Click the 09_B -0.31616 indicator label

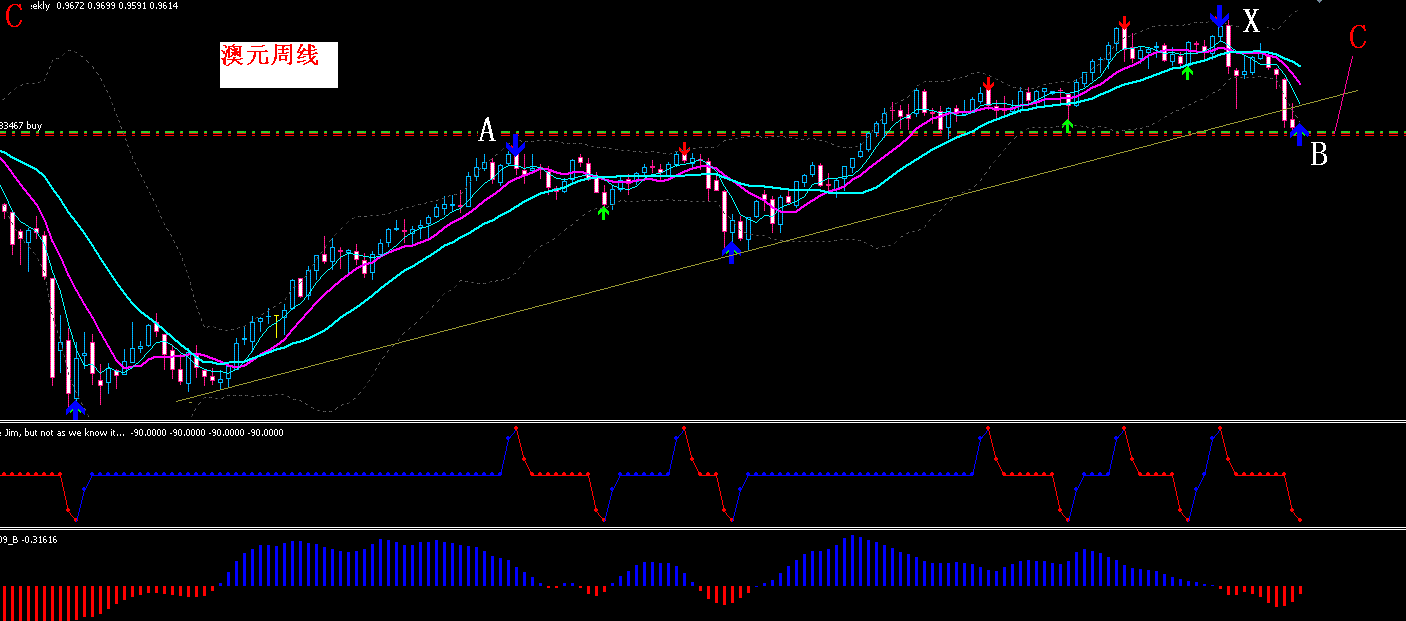(29, 540)
